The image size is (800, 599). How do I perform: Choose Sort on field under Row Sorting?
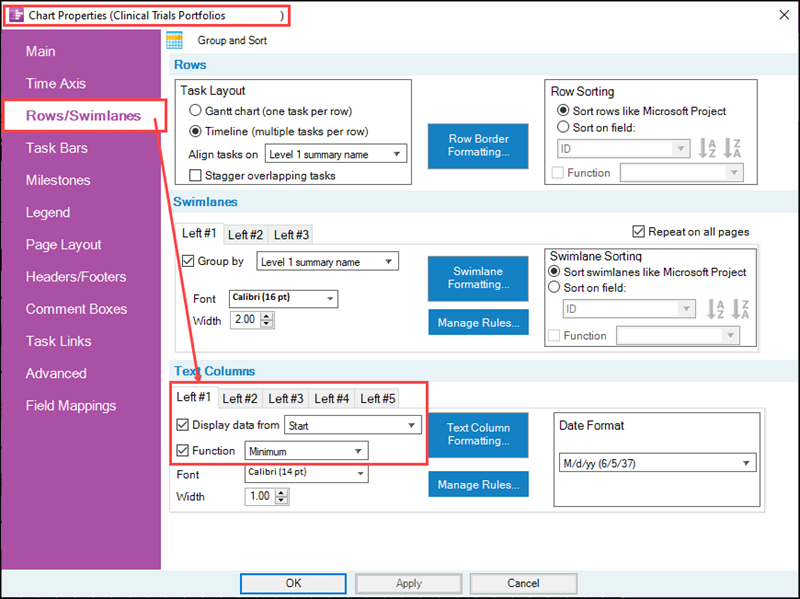(x=563, y=127)
